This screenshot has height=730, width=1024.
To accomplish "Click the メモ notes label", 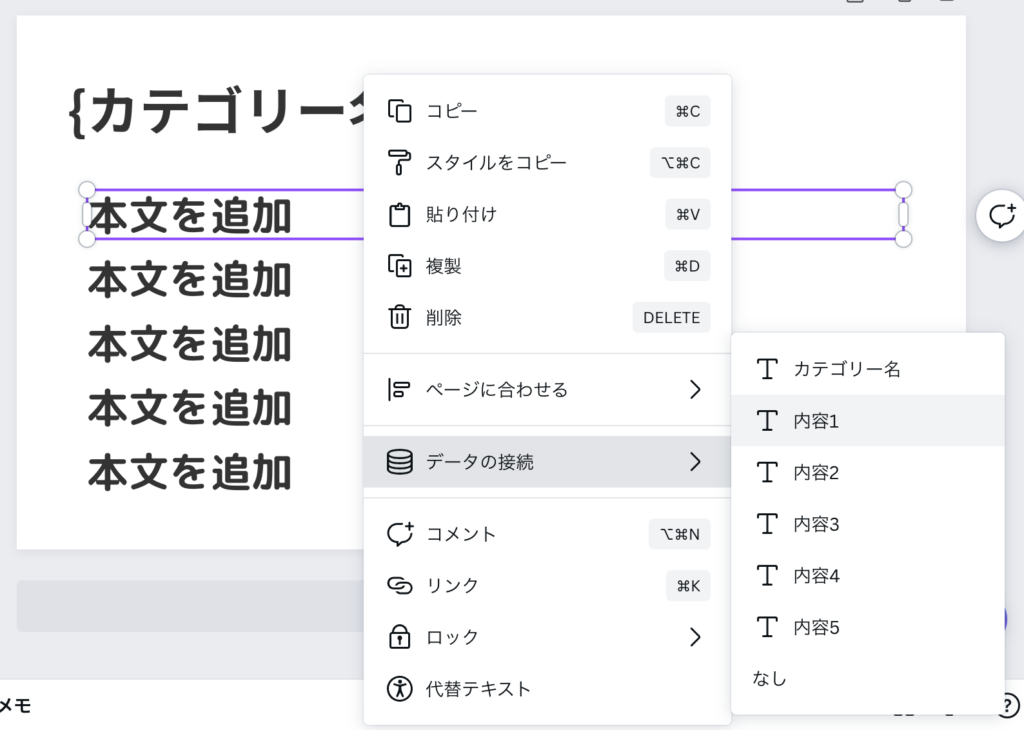I will tap(15, 706).
